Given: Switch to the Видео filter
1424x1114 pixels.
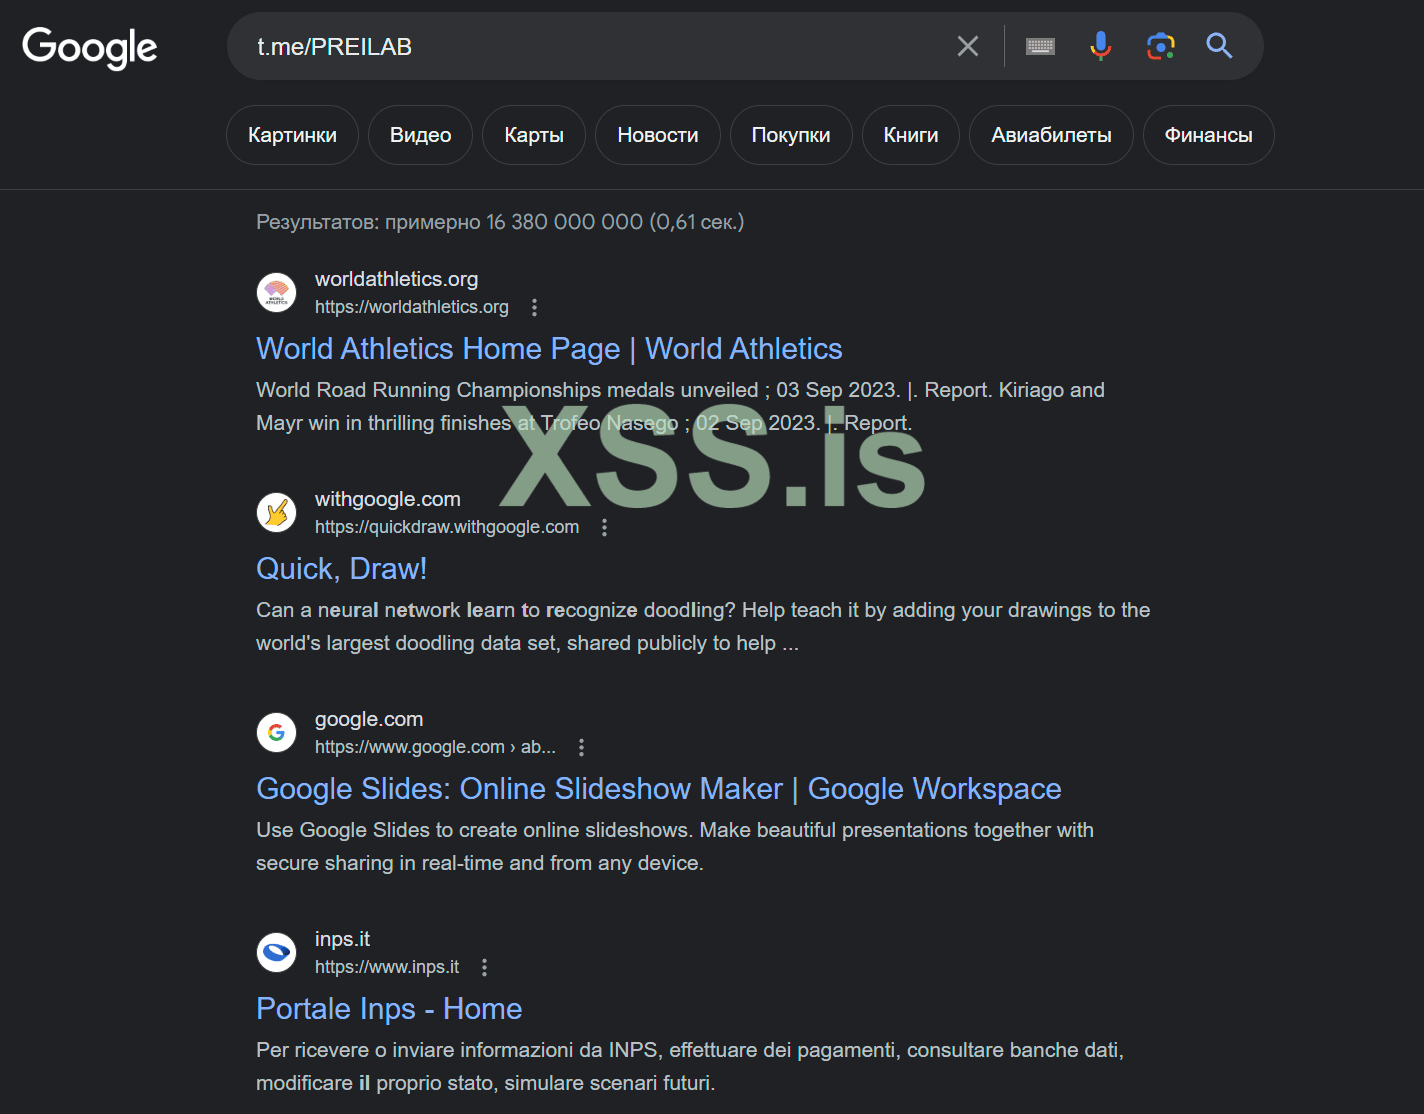Looking at the screenshot, I should (x=420, y=135).
